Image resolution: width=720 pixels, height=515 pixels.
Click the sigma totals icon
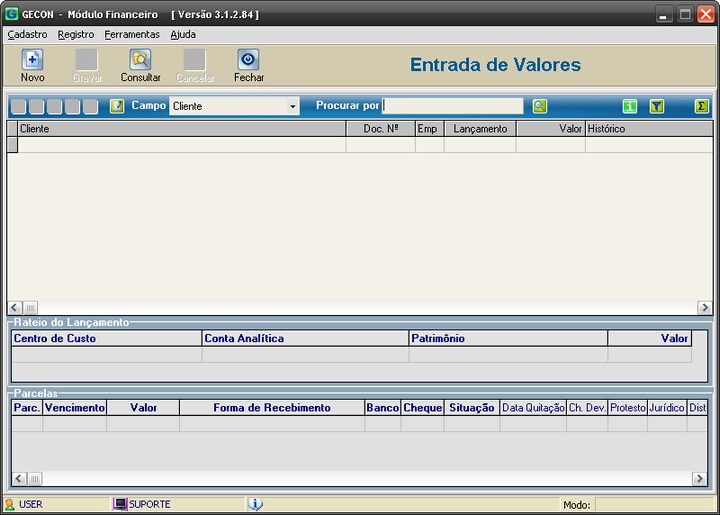(701, 106)
